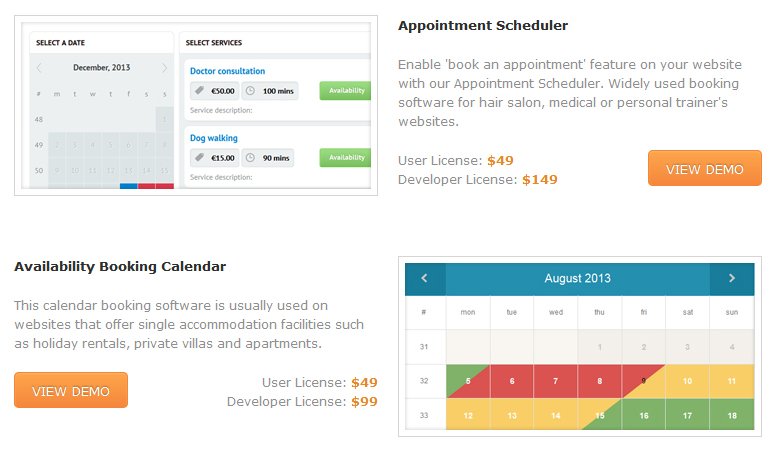View demo of Availability Booking Calendar

coord(71,390)
